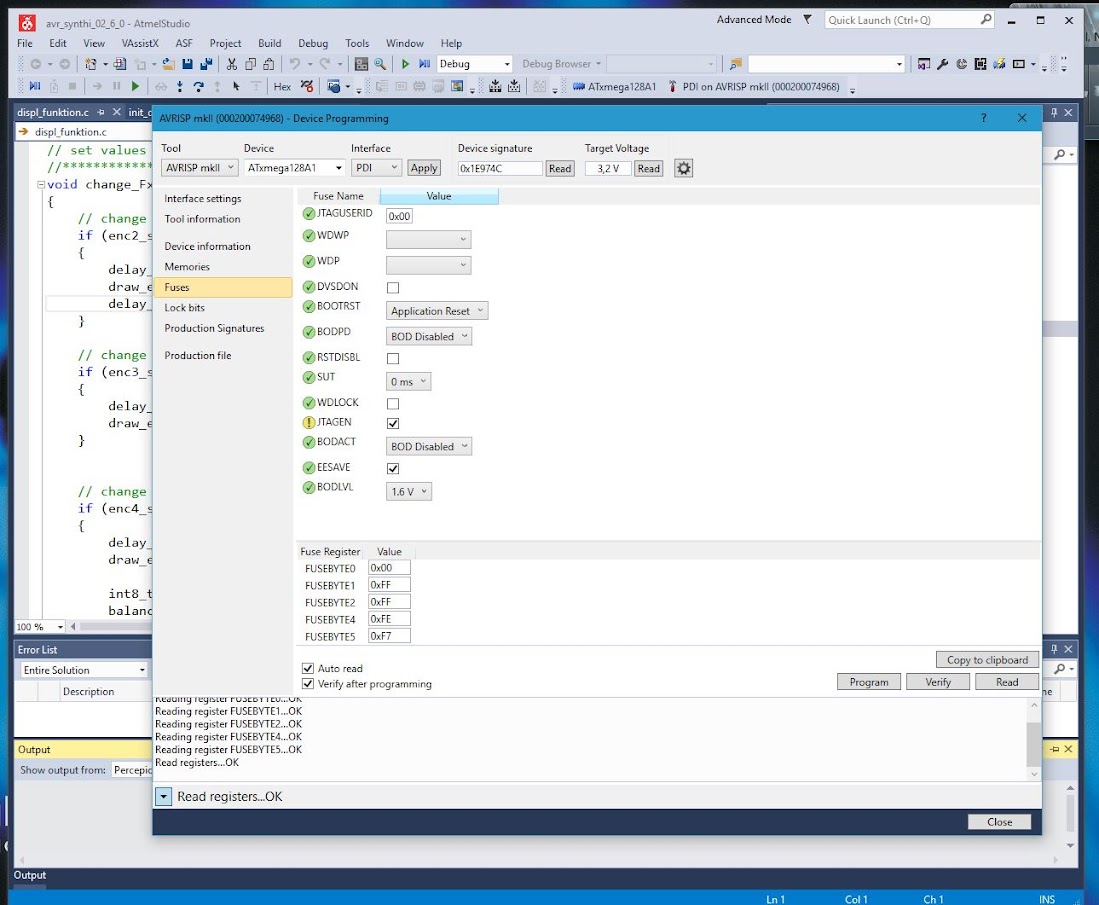Viewport: 1099px width, 905px height.
Task: Open the Debug configuration dropdown
Action: (475, 64)
